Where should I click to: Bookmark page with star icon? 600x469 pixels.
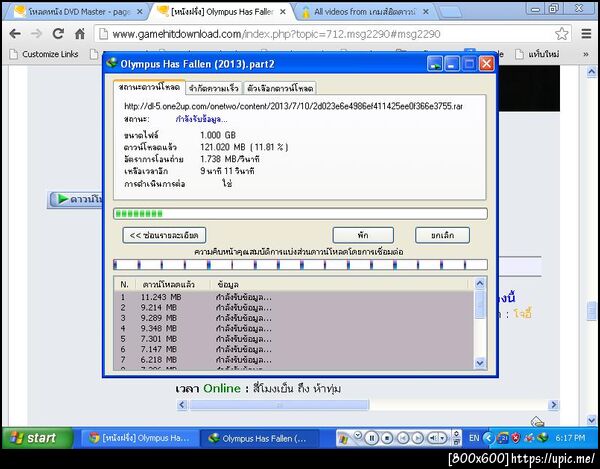coord(562,34)
